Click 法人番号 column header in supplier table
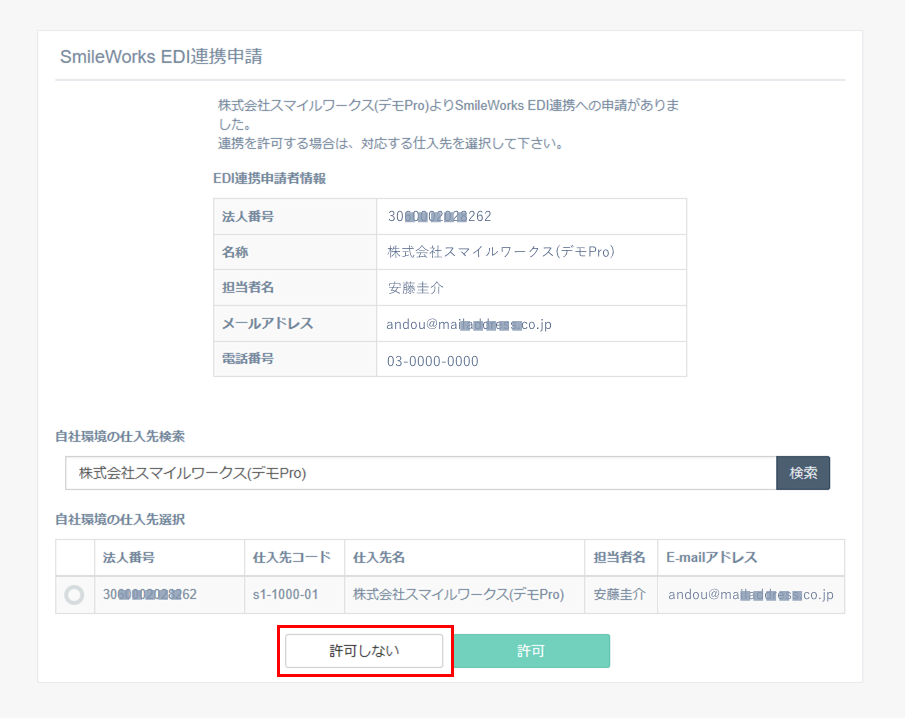This screenshot has width=905, height=718. tap(129, 557)
